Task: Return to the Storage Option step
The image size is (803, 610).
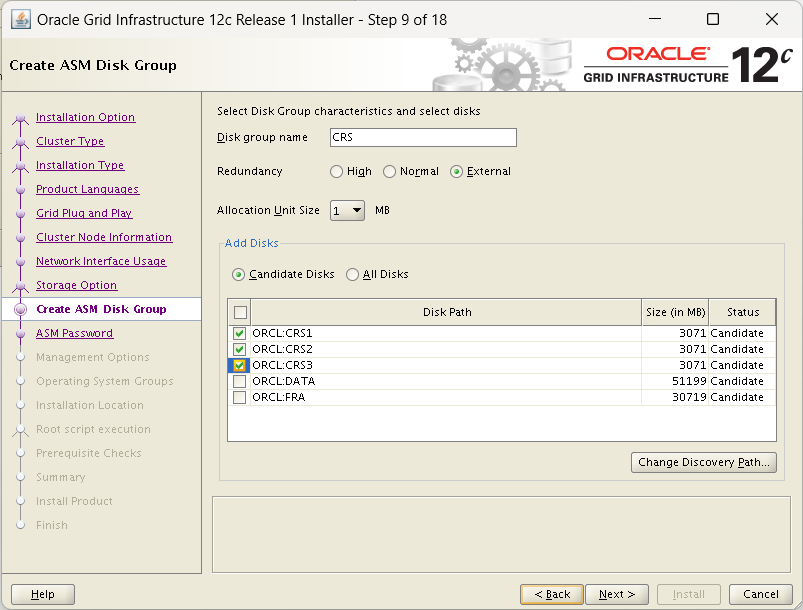Action: point(76,285)
